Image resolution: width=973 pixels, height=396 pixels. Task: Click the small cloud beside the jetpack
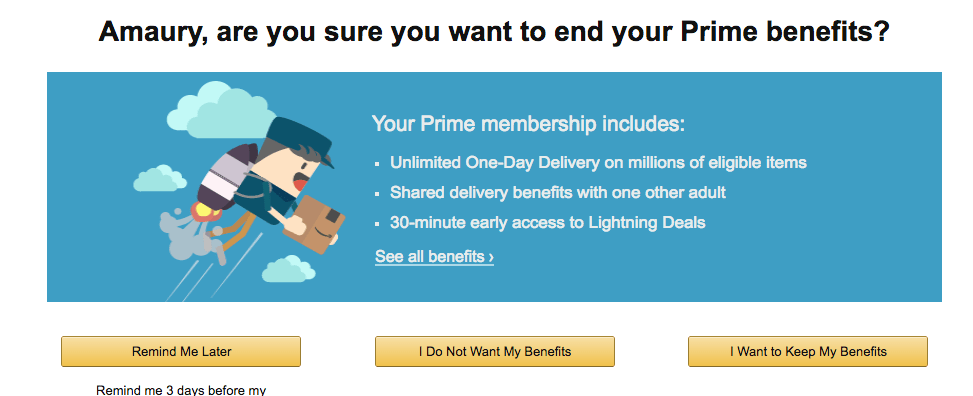[159, 178]
